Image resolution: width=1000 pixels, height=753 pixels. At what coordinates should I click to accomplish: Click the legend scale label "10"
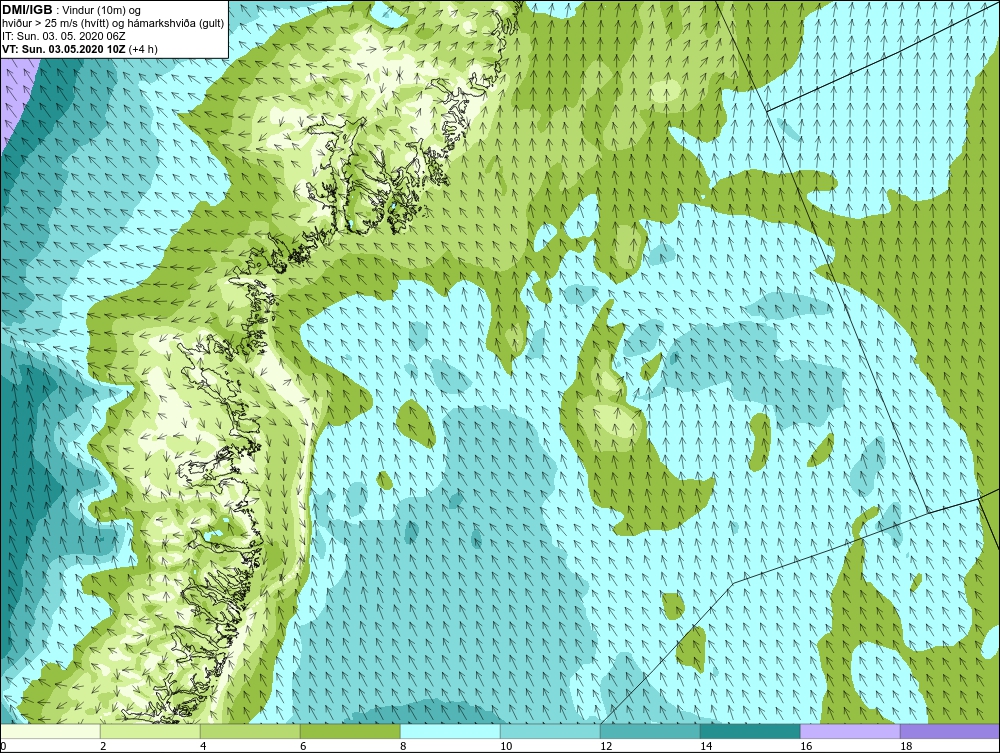pos(506,746)
